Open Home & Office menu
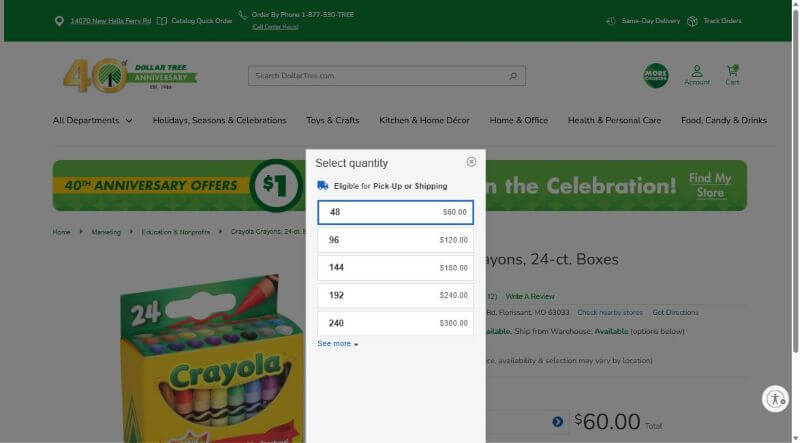 [x=518, y=120]
